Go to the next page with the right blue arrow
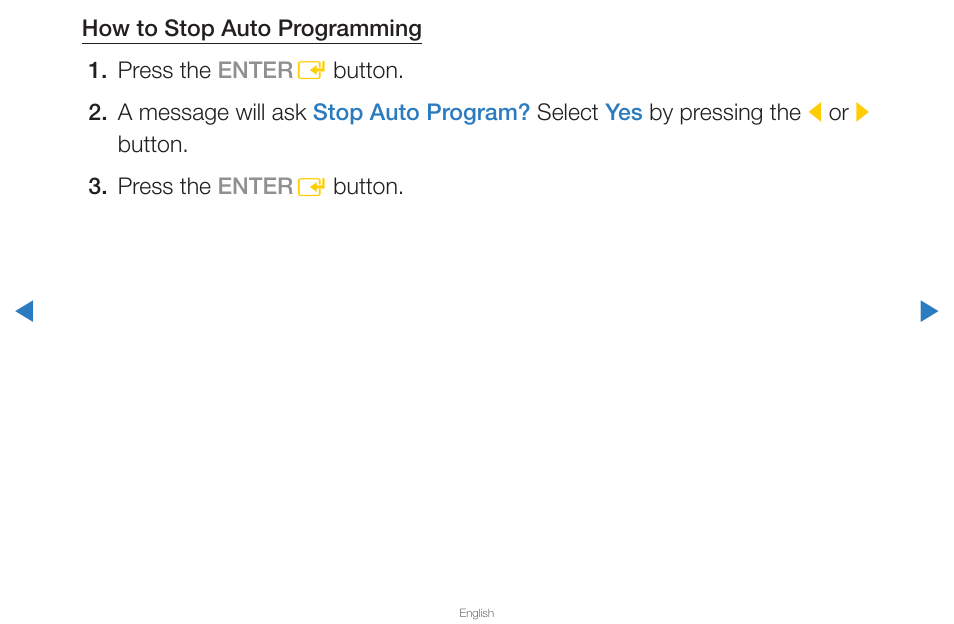 (x=929, y=311)
